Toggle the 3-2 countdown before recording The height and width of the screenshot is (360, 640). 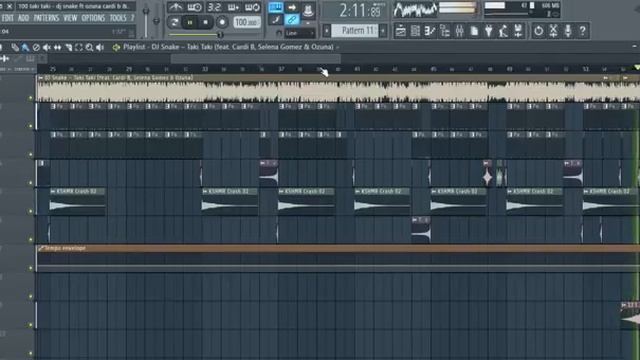(214, 7)
